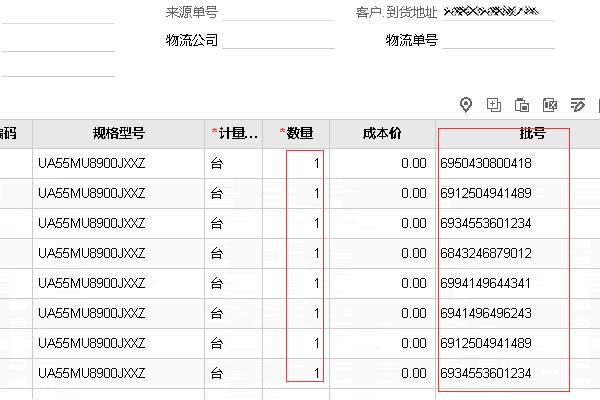Click the 规格型号 column header
600x400 pixels.
(x=119, y=134)
